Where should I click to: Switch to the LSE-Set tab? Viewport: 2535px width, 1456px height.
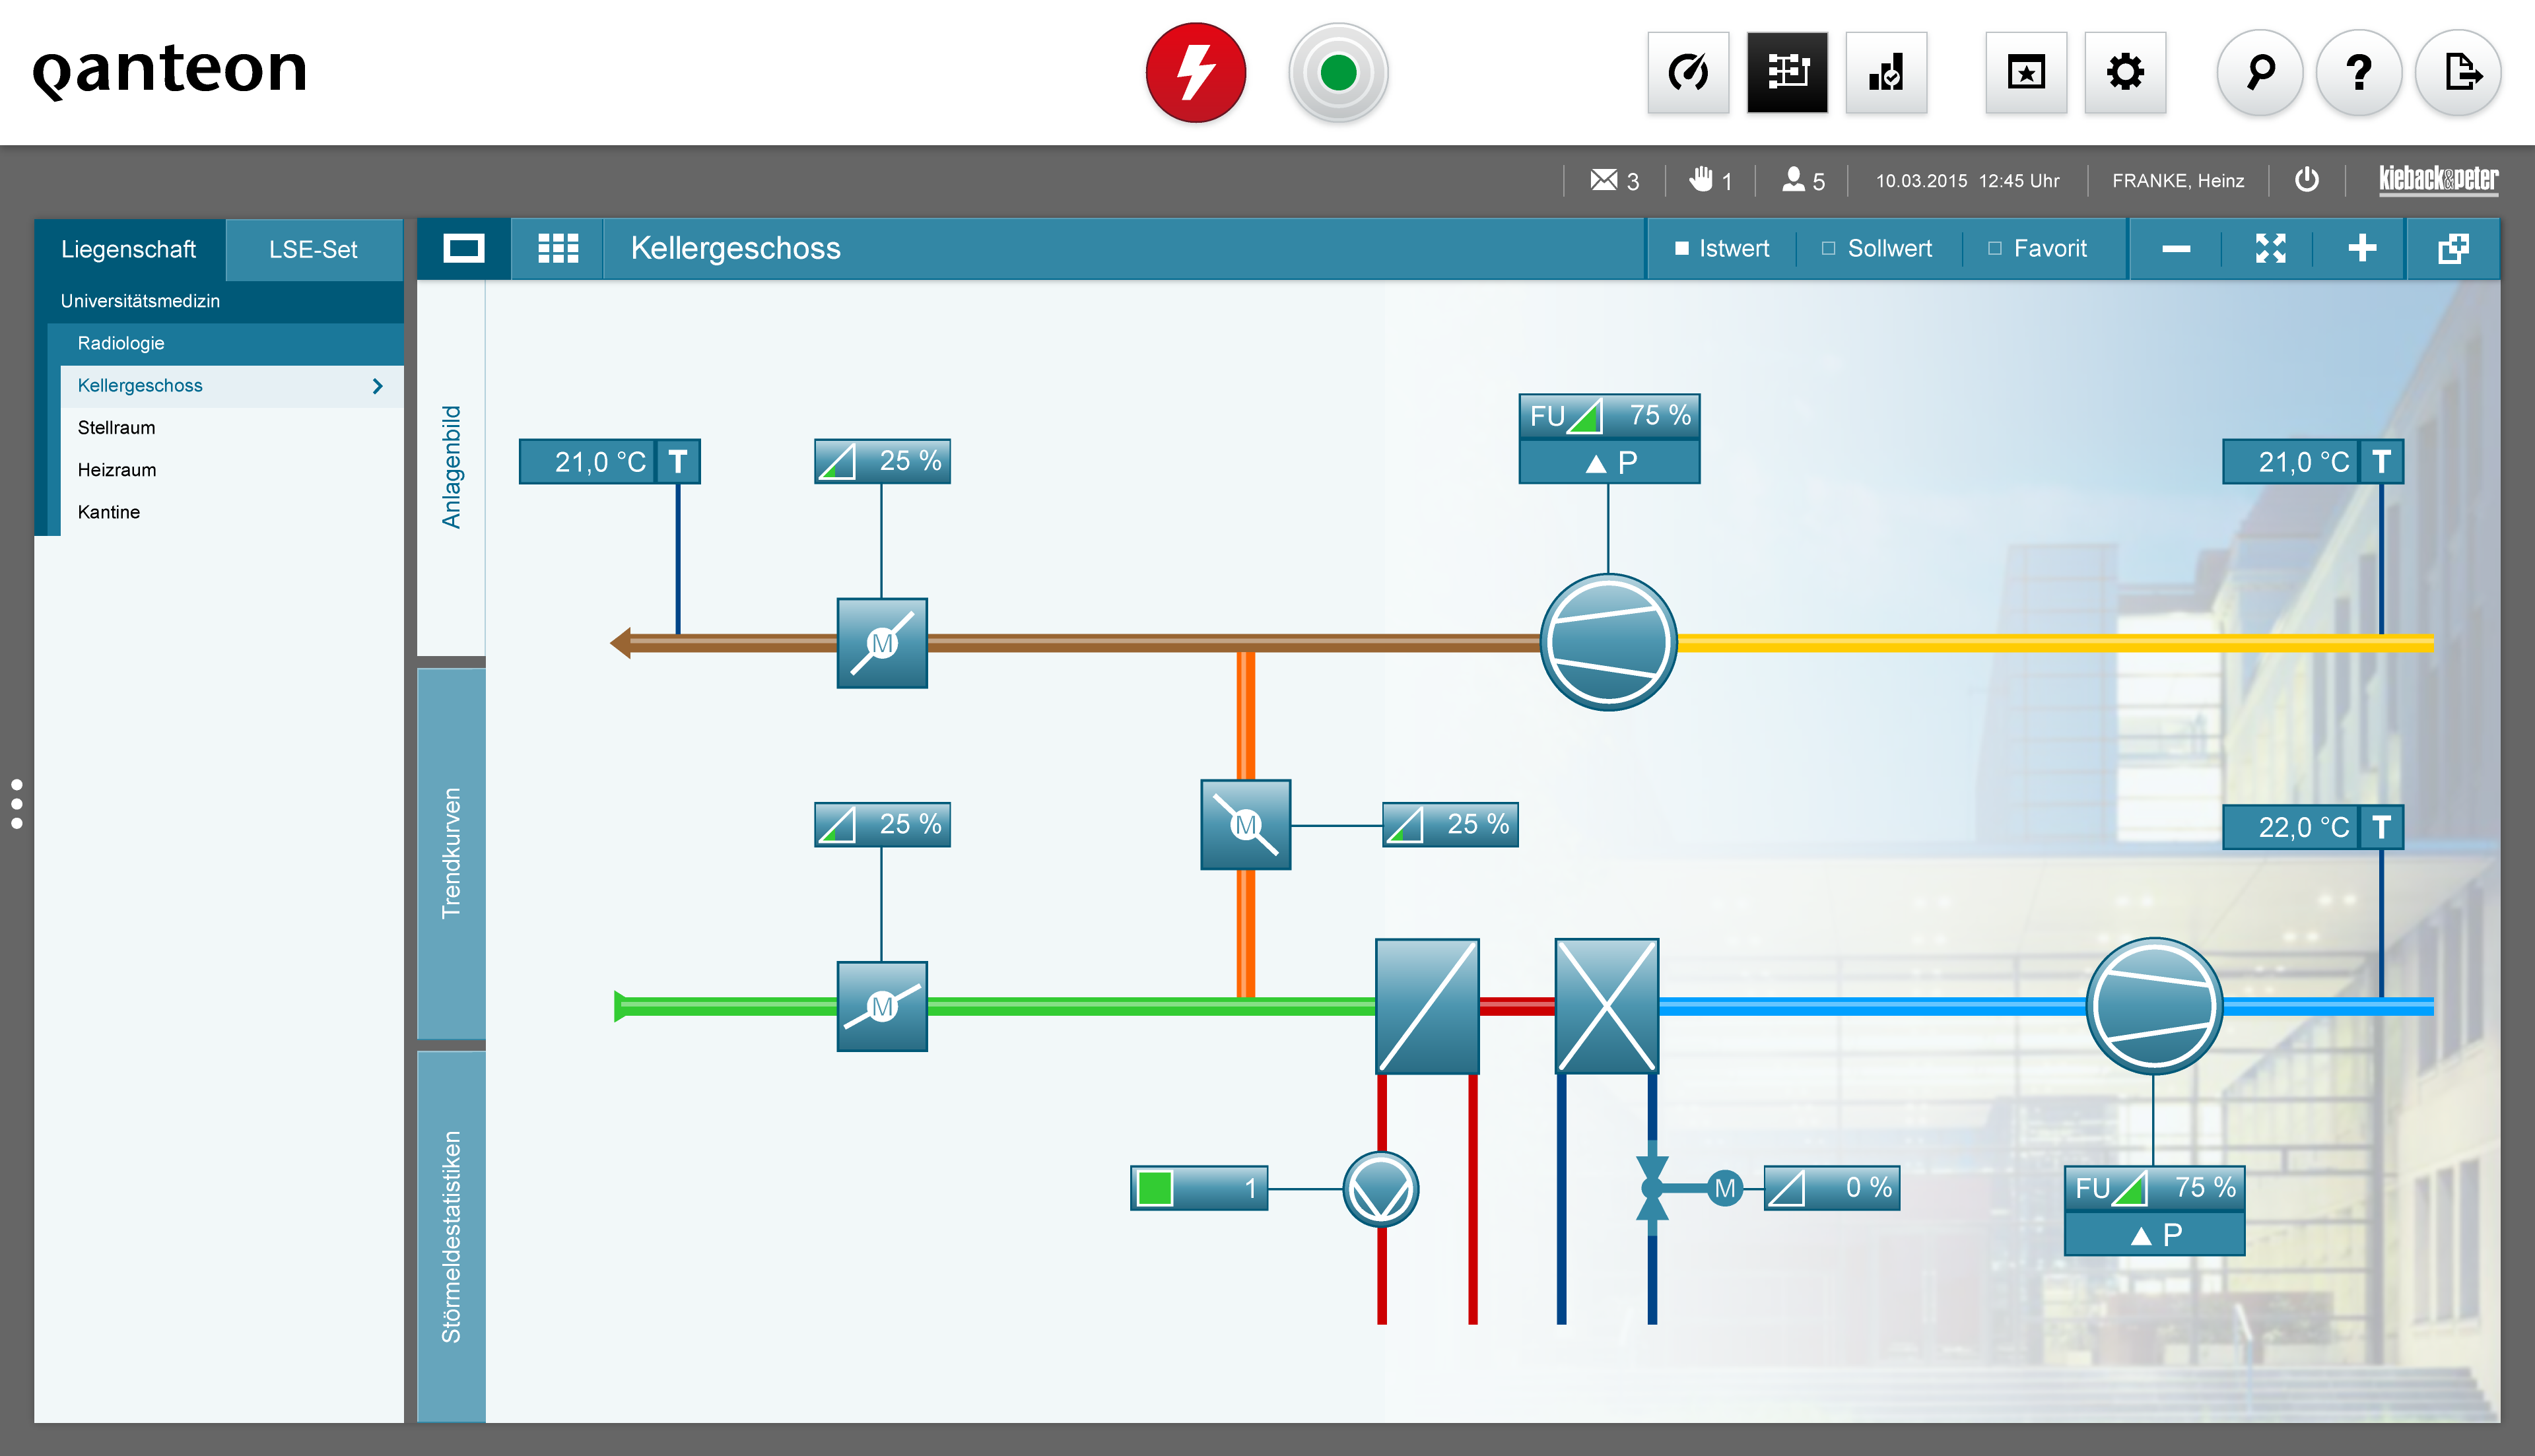(313, 249)
